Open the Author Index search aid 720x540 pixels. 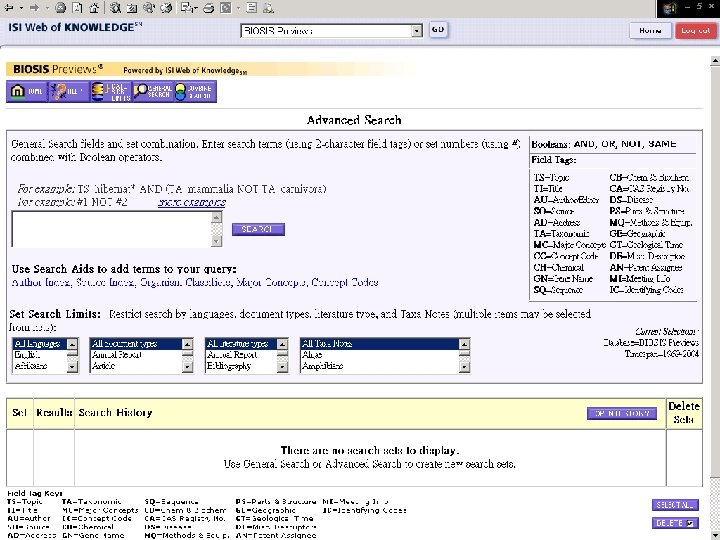click(41, 282)
